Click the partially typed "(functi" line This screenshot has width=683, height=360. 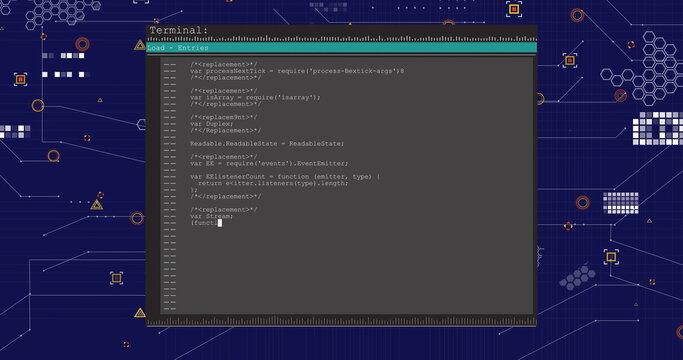pos(203,223)
